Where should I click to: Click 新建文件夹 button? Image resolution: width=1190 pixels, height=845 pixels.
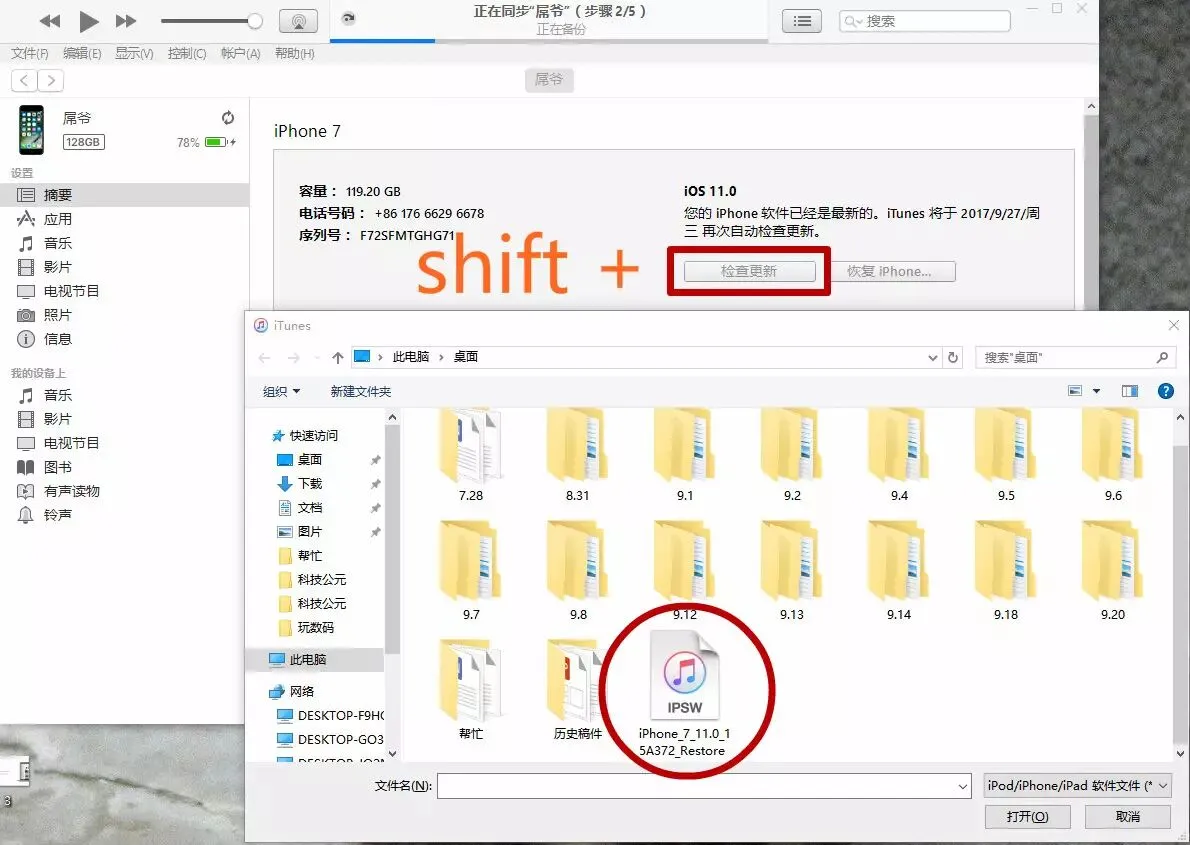point(360,392)
